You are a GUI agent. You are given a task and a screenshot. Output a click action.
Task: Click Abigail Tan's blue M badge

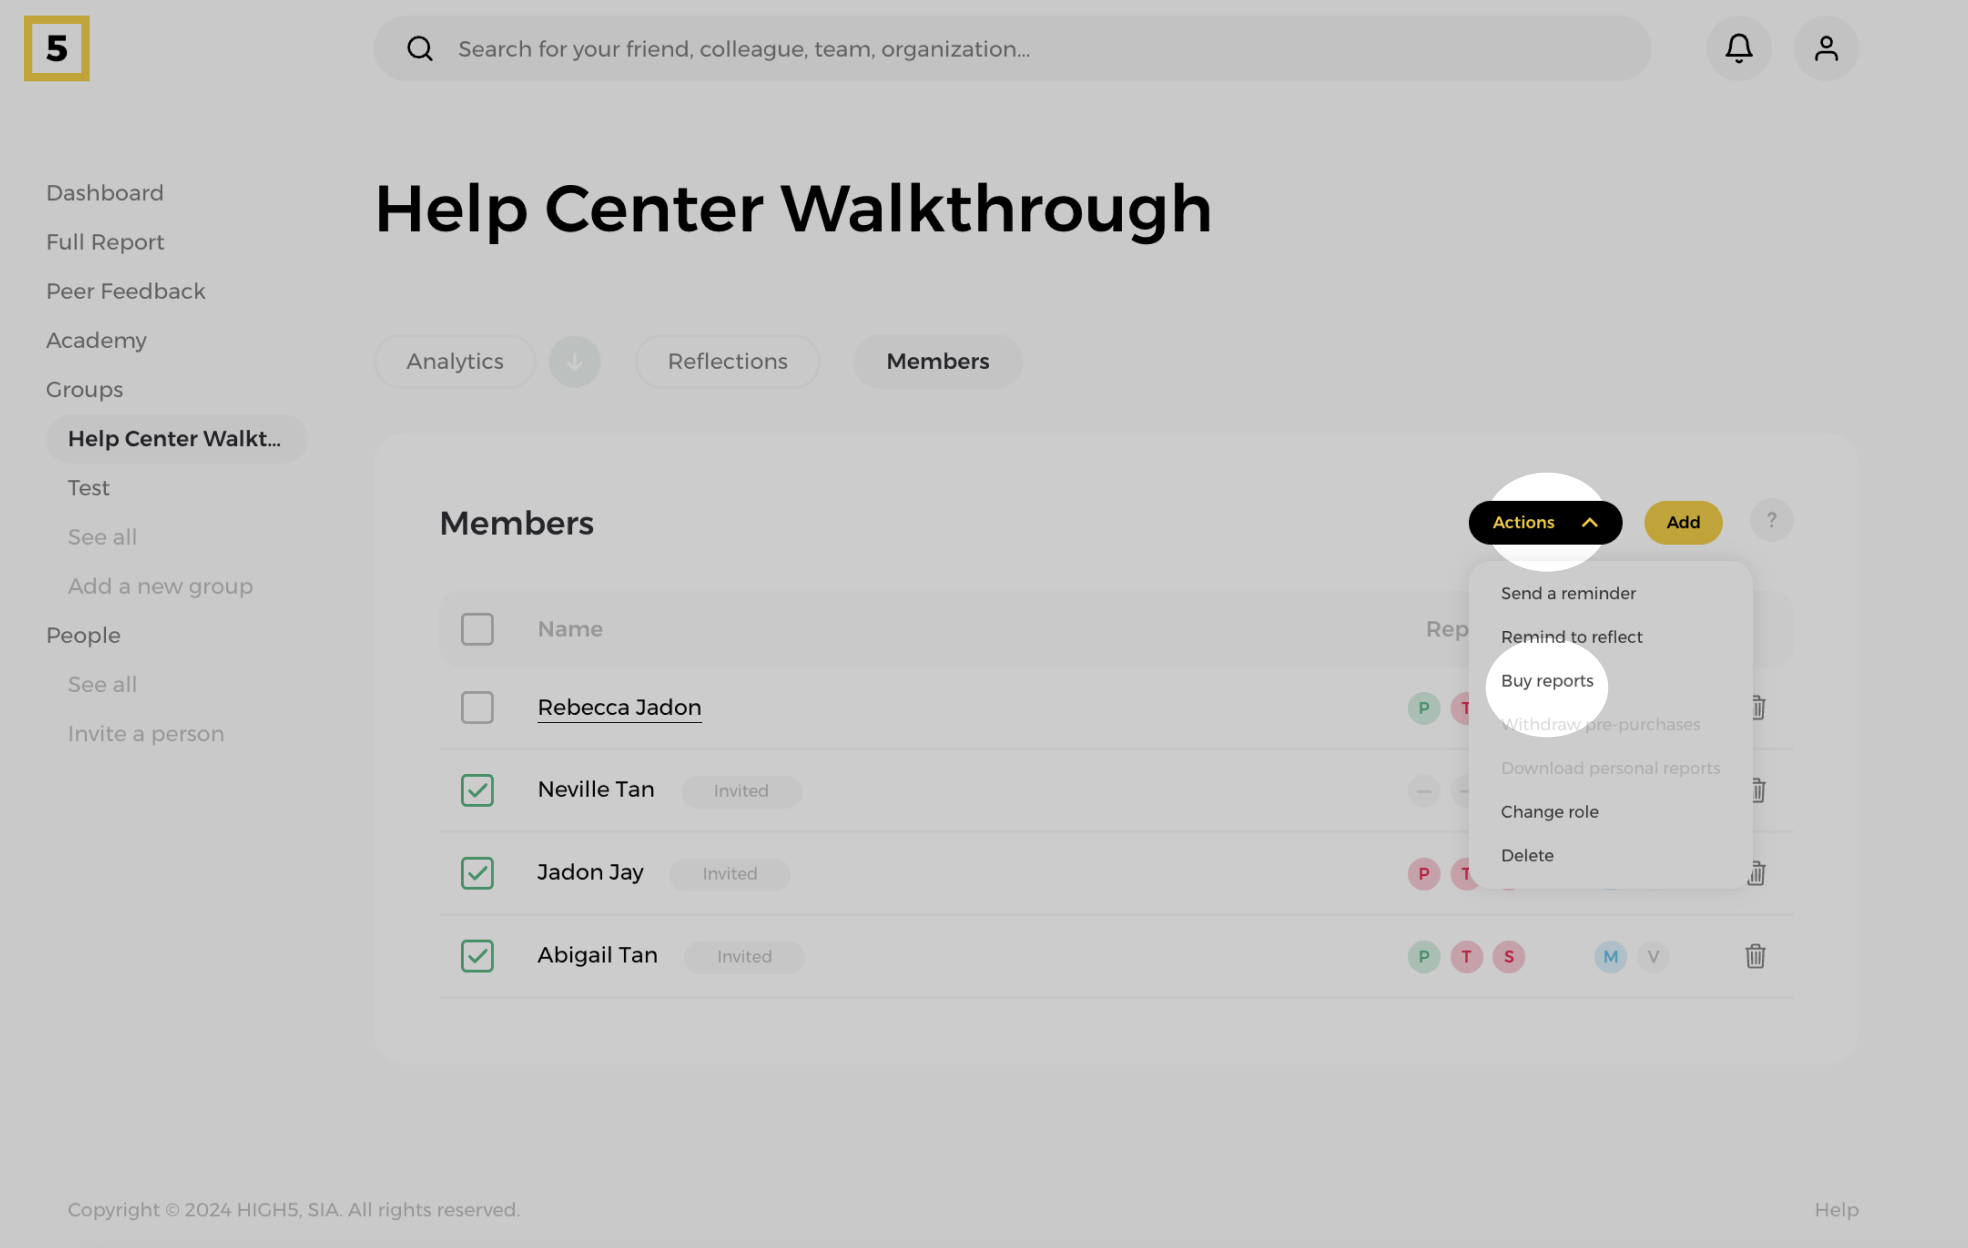click(x=1610, y=956)
